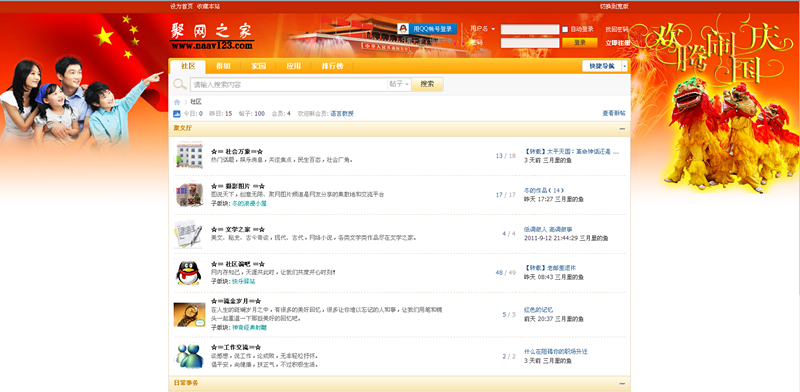
Task: Click the 工作交流 messenger people icon
Action: 189,356
